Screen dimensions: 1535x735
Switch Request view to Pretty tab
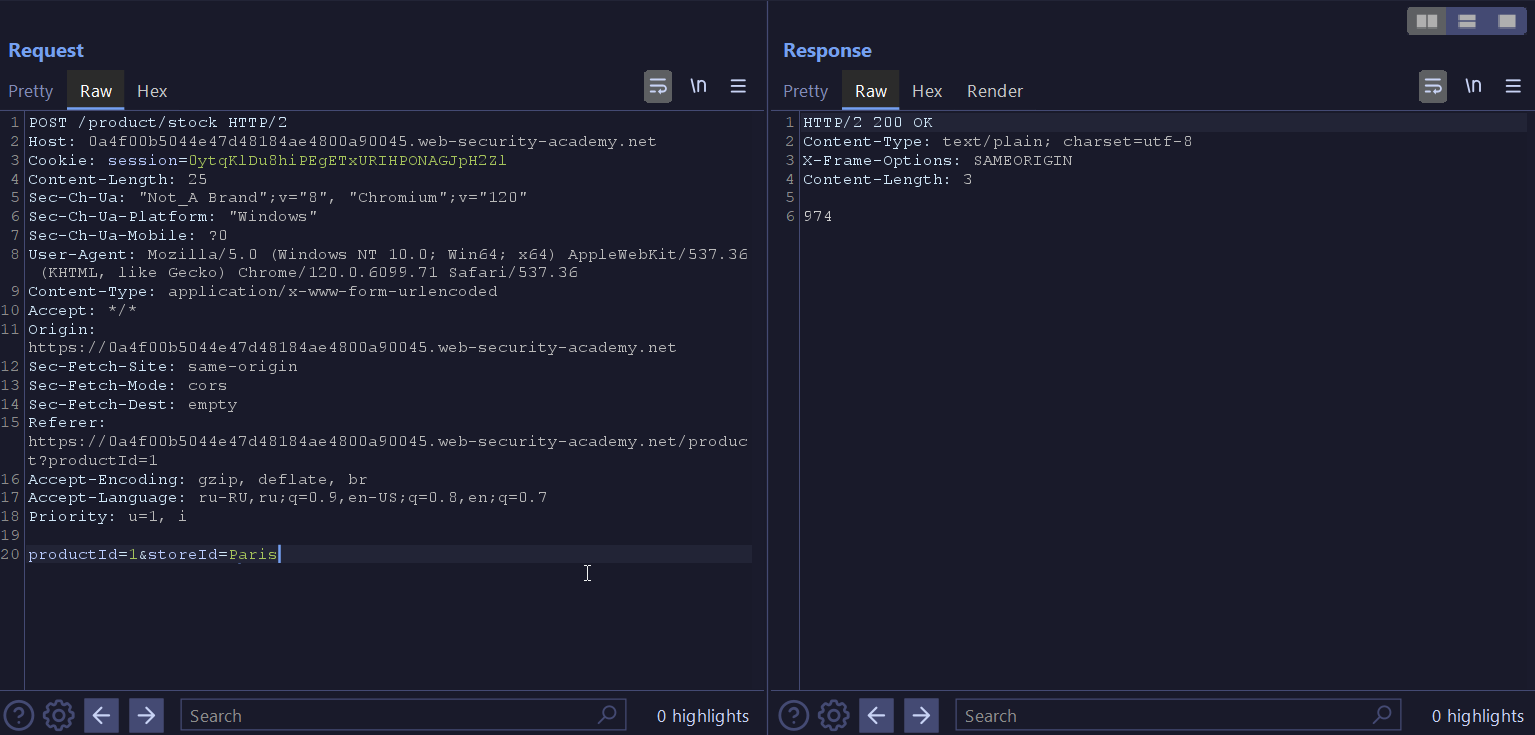(x=31, y=91)
